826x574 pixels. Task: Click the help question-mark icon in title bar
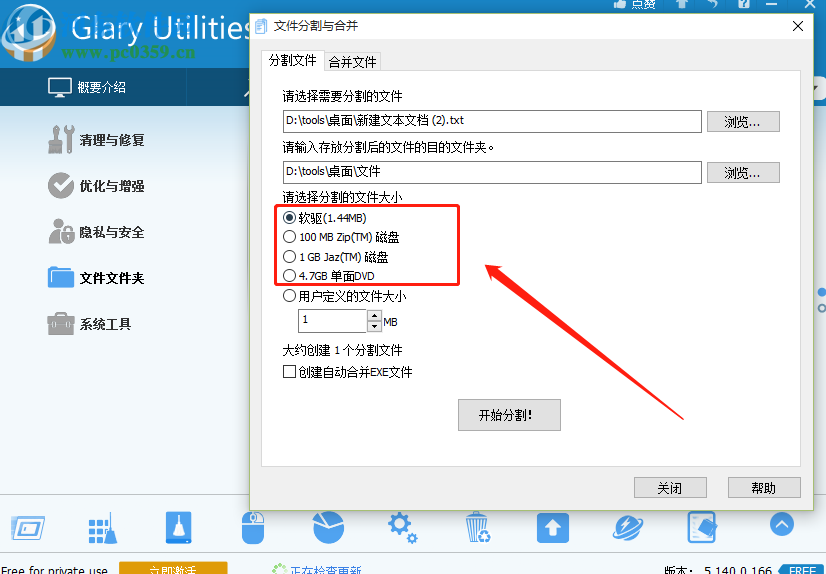click(743, 4)
